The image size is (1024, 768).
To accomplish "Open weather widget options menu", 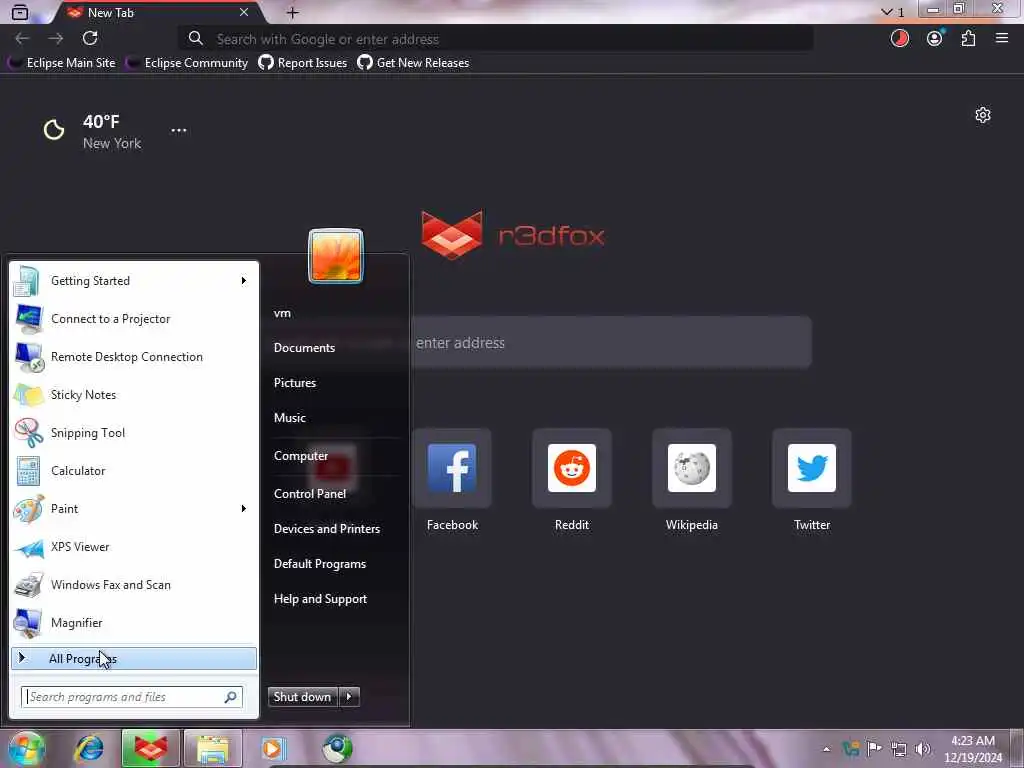I will pos(179,130).
